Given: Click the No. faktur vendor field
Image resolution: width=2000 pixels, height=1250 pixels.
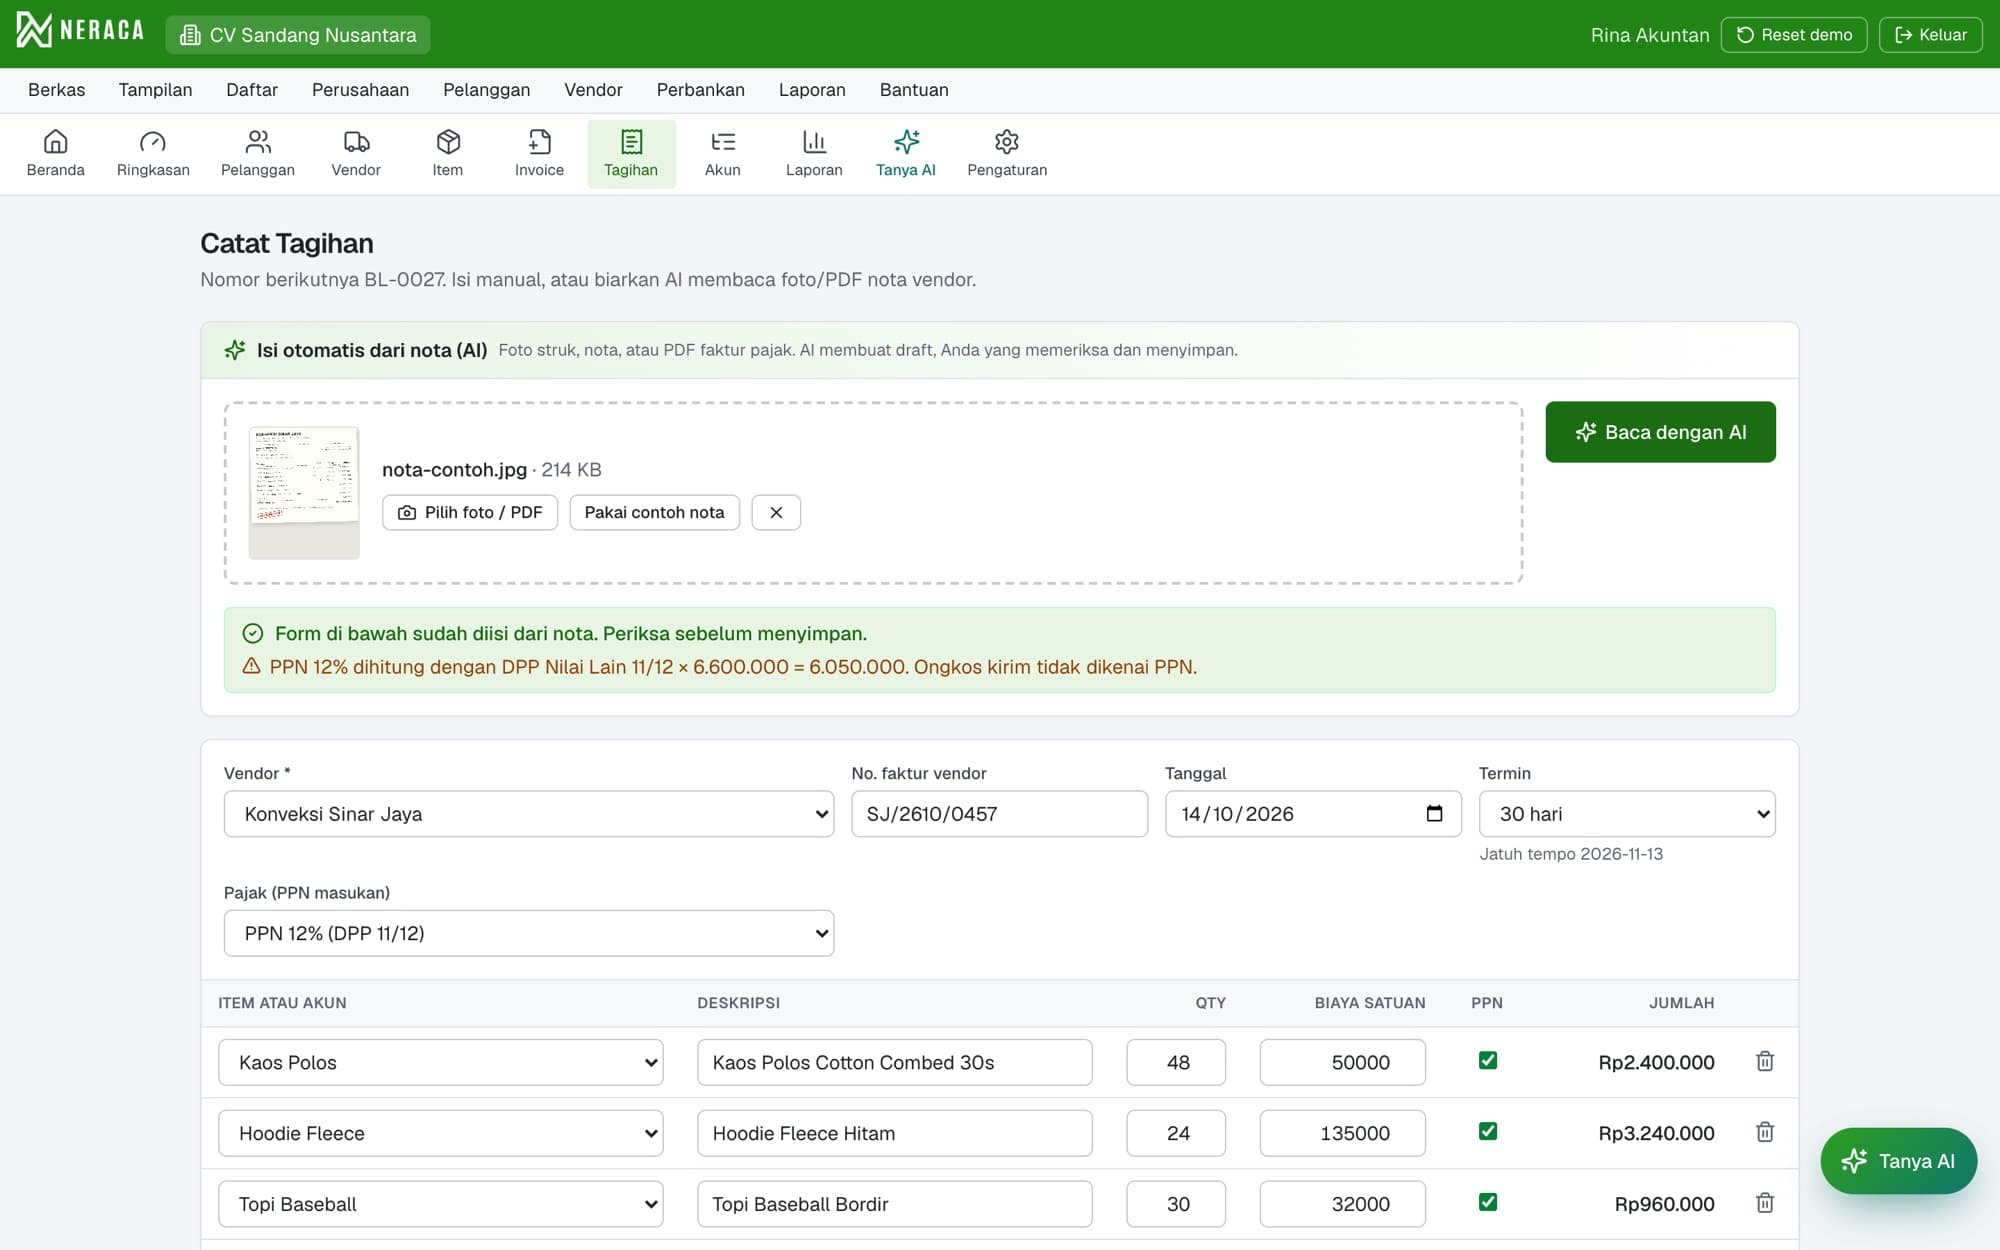Looking at the screenshot, I should [x=999, y=814].
